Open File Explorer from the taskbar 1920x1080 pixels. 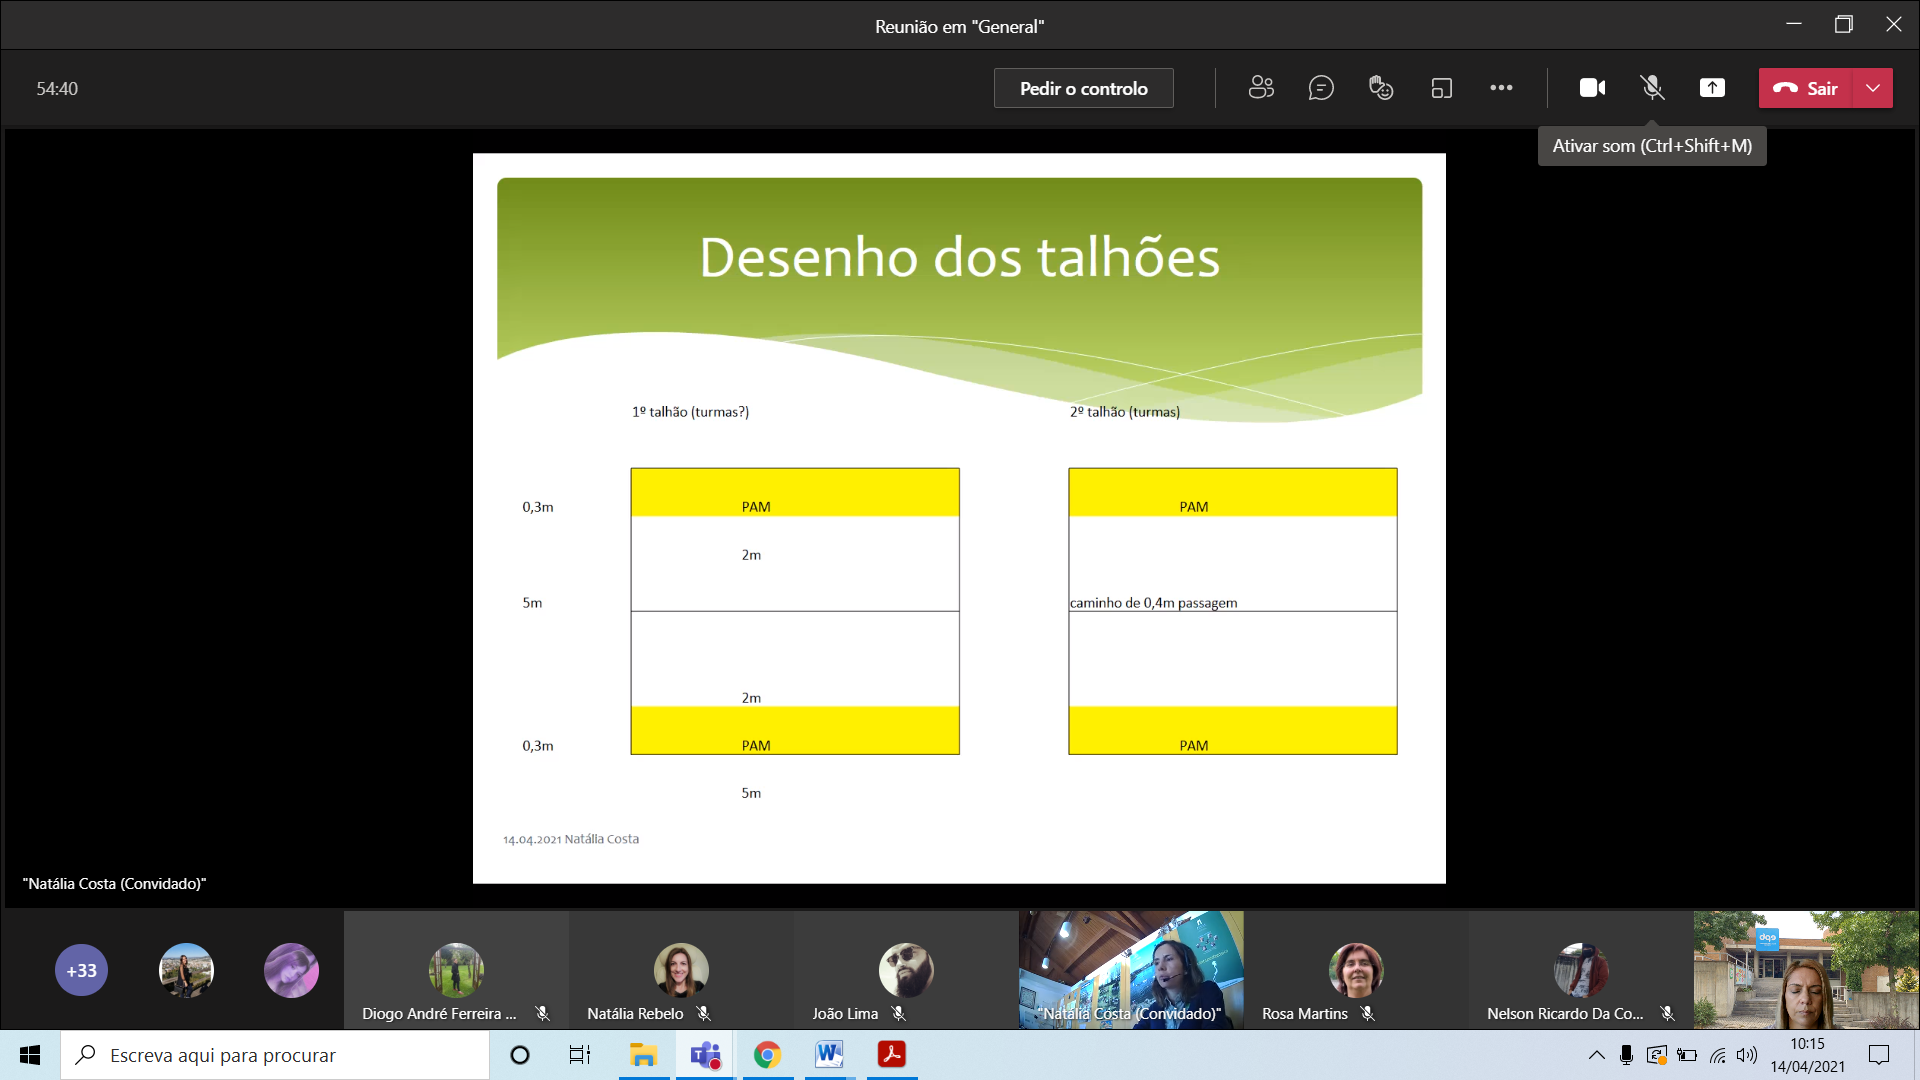[643, 1055]
